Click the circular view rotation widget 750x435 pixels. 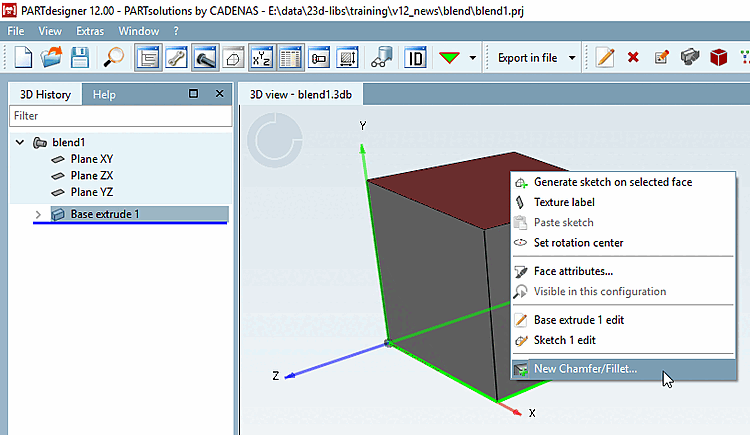click(x=275, y=140)
